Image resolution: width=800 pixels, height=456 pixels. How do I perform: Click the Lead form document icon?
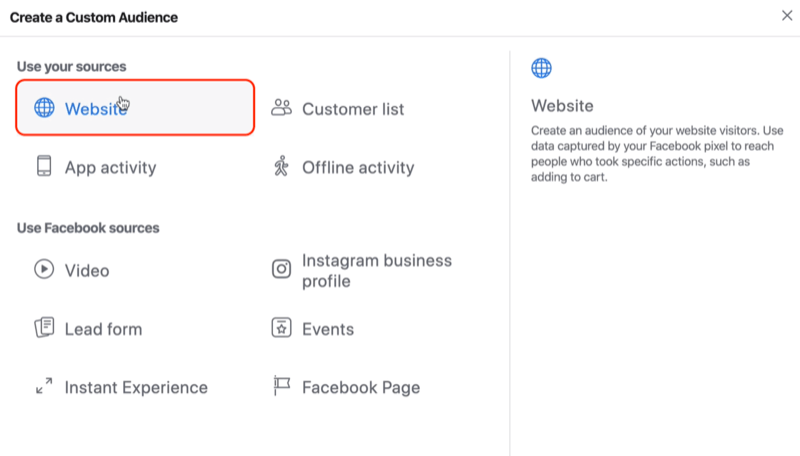pos(44,327)
